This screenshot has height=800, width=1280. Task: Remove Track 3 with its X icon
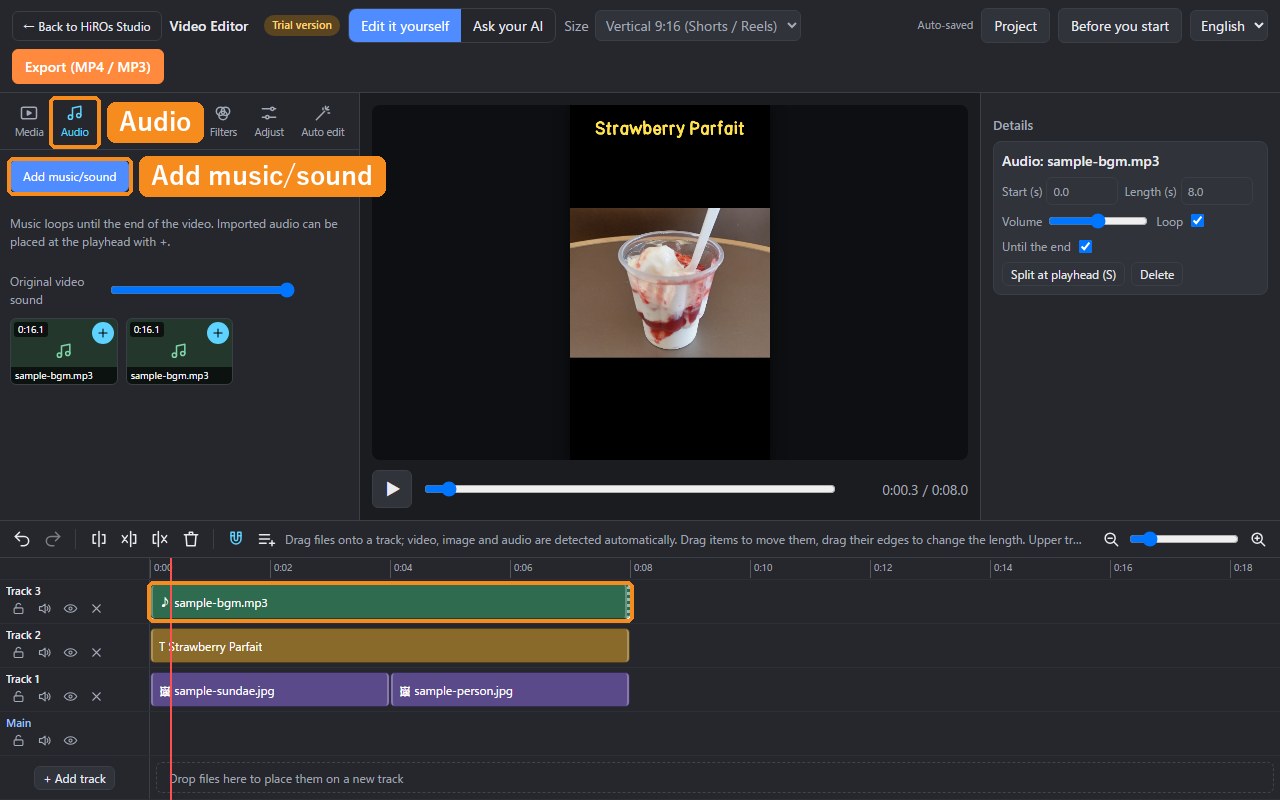[96, 608]
